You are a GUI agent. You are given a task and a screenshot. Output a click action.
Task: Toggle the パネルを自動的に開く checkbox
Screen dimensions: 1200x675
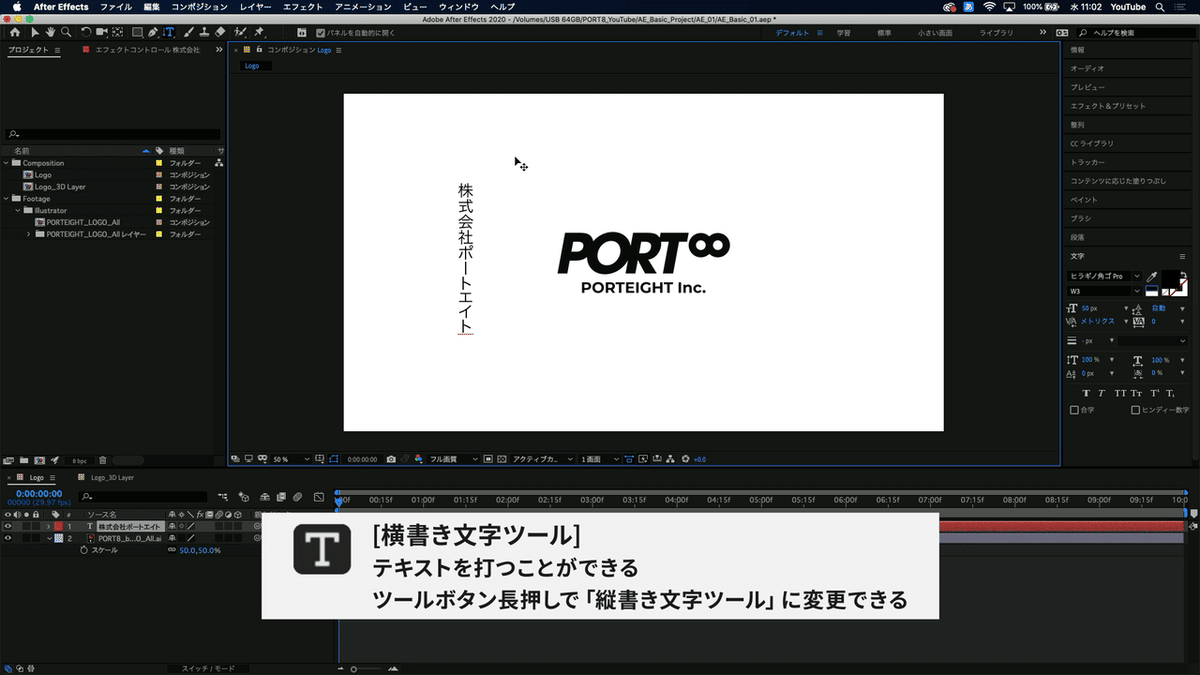(319, 32)
